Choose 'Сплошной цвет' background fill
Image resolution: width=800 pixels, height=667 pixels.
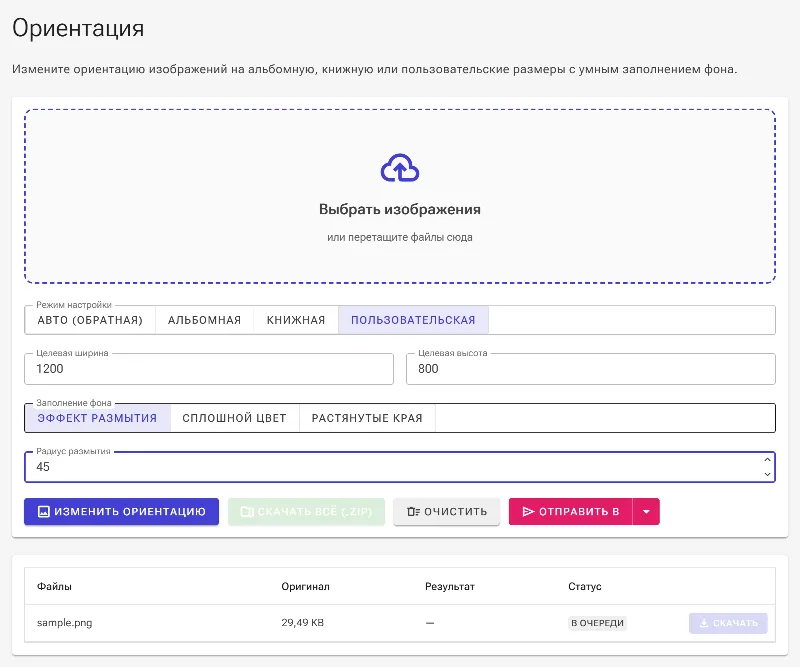[235, 418]
